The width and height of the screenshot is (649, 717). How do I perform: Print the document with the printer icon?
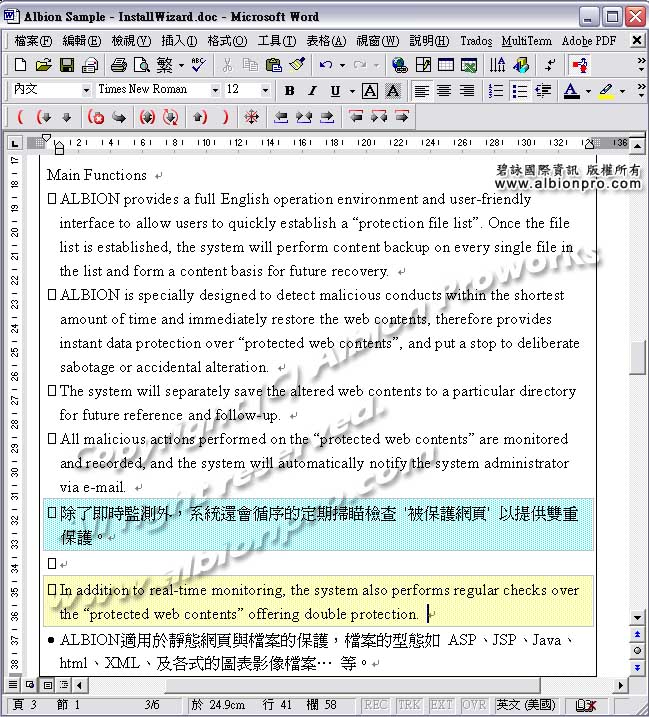[x=119, y=65]
